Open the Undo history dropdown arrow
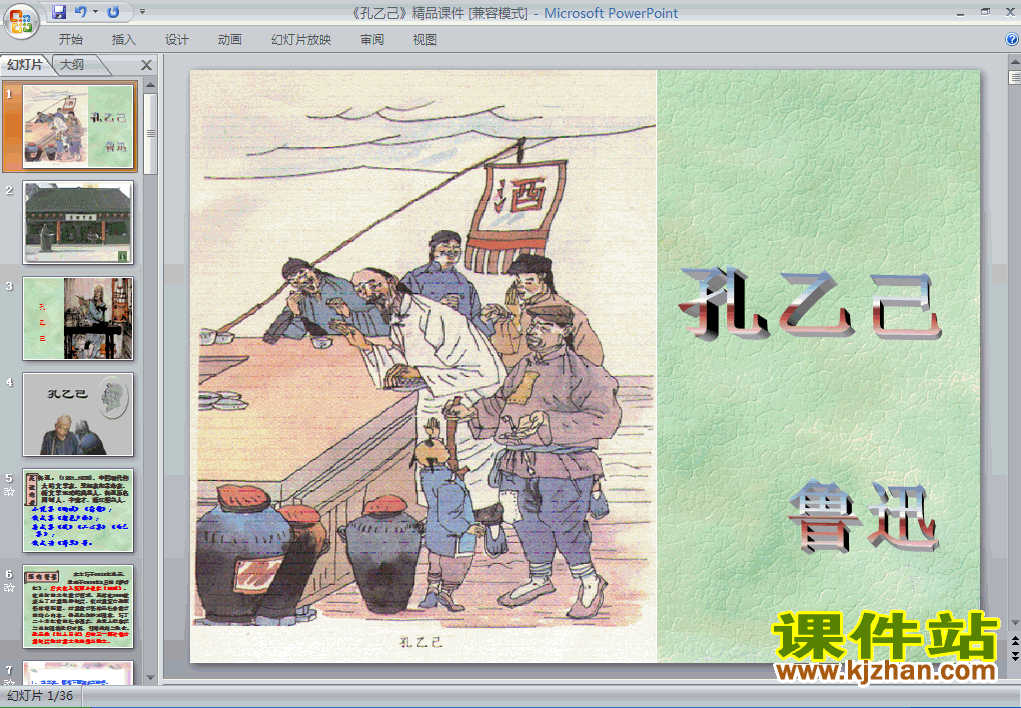The width and height of the screenshot is (1021, 708). (x=95, y=12)
